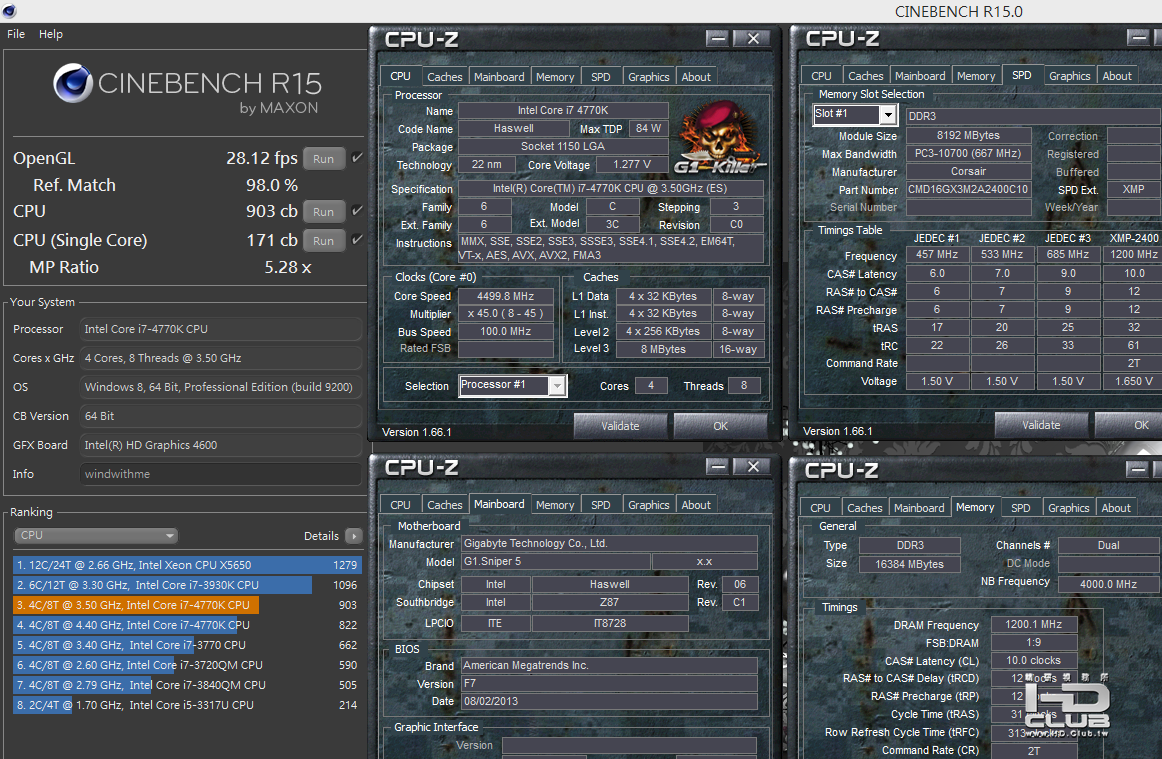Open CPU tab in the SPD CPU-Z window
1162x759 pixels.
coord(820,76)
